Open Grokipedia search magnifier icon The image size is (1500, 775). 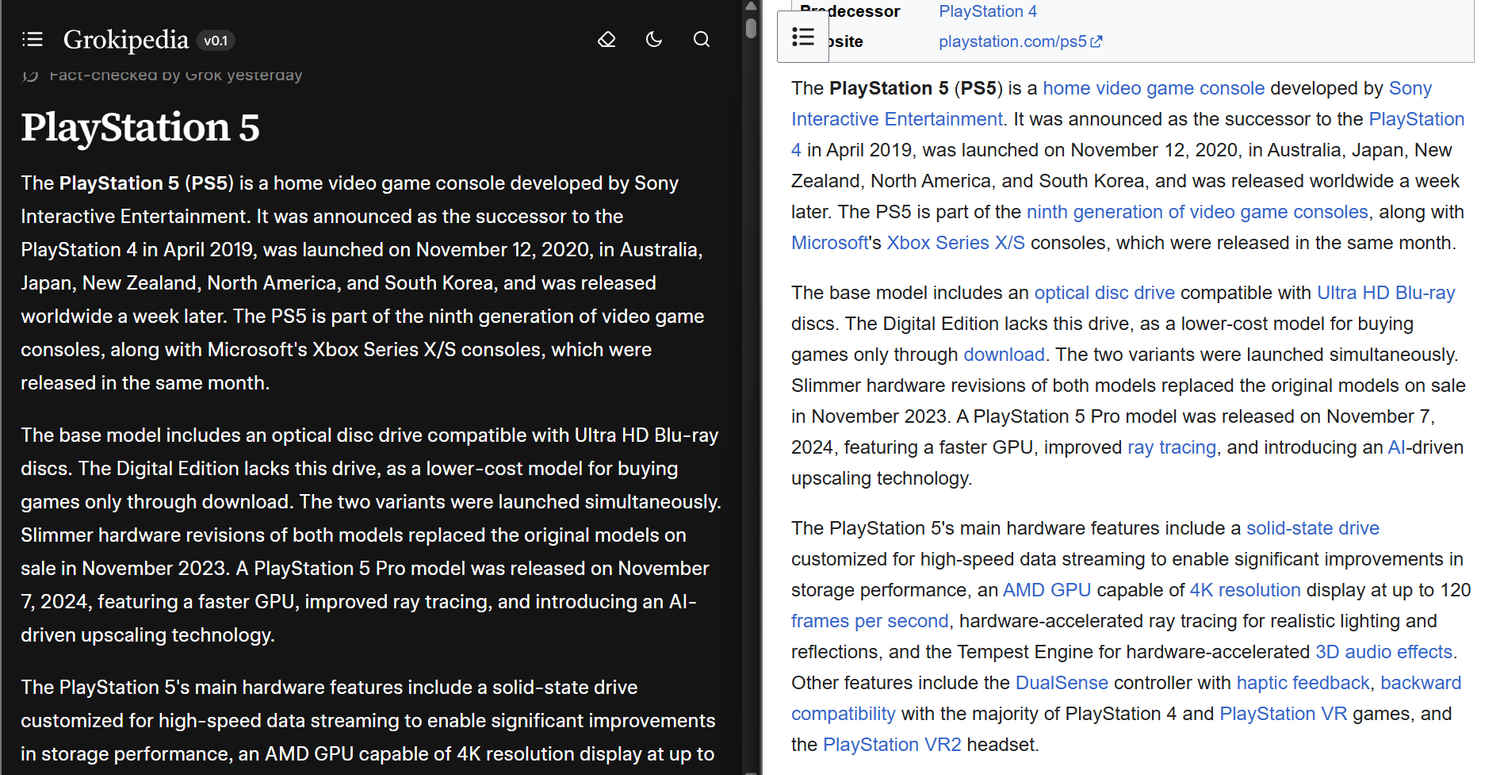[702, 39]
